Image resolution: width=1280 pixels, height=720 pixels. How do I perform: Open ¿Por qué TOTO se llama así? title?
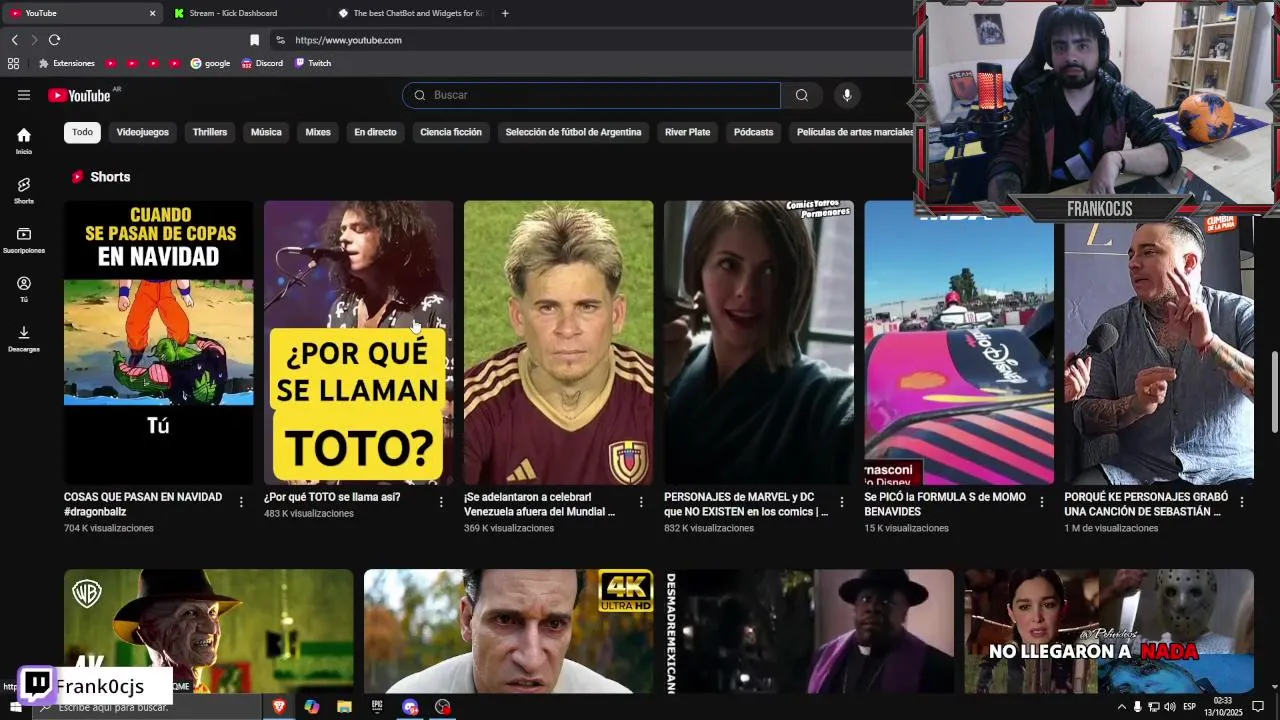(x=332, y=497)
